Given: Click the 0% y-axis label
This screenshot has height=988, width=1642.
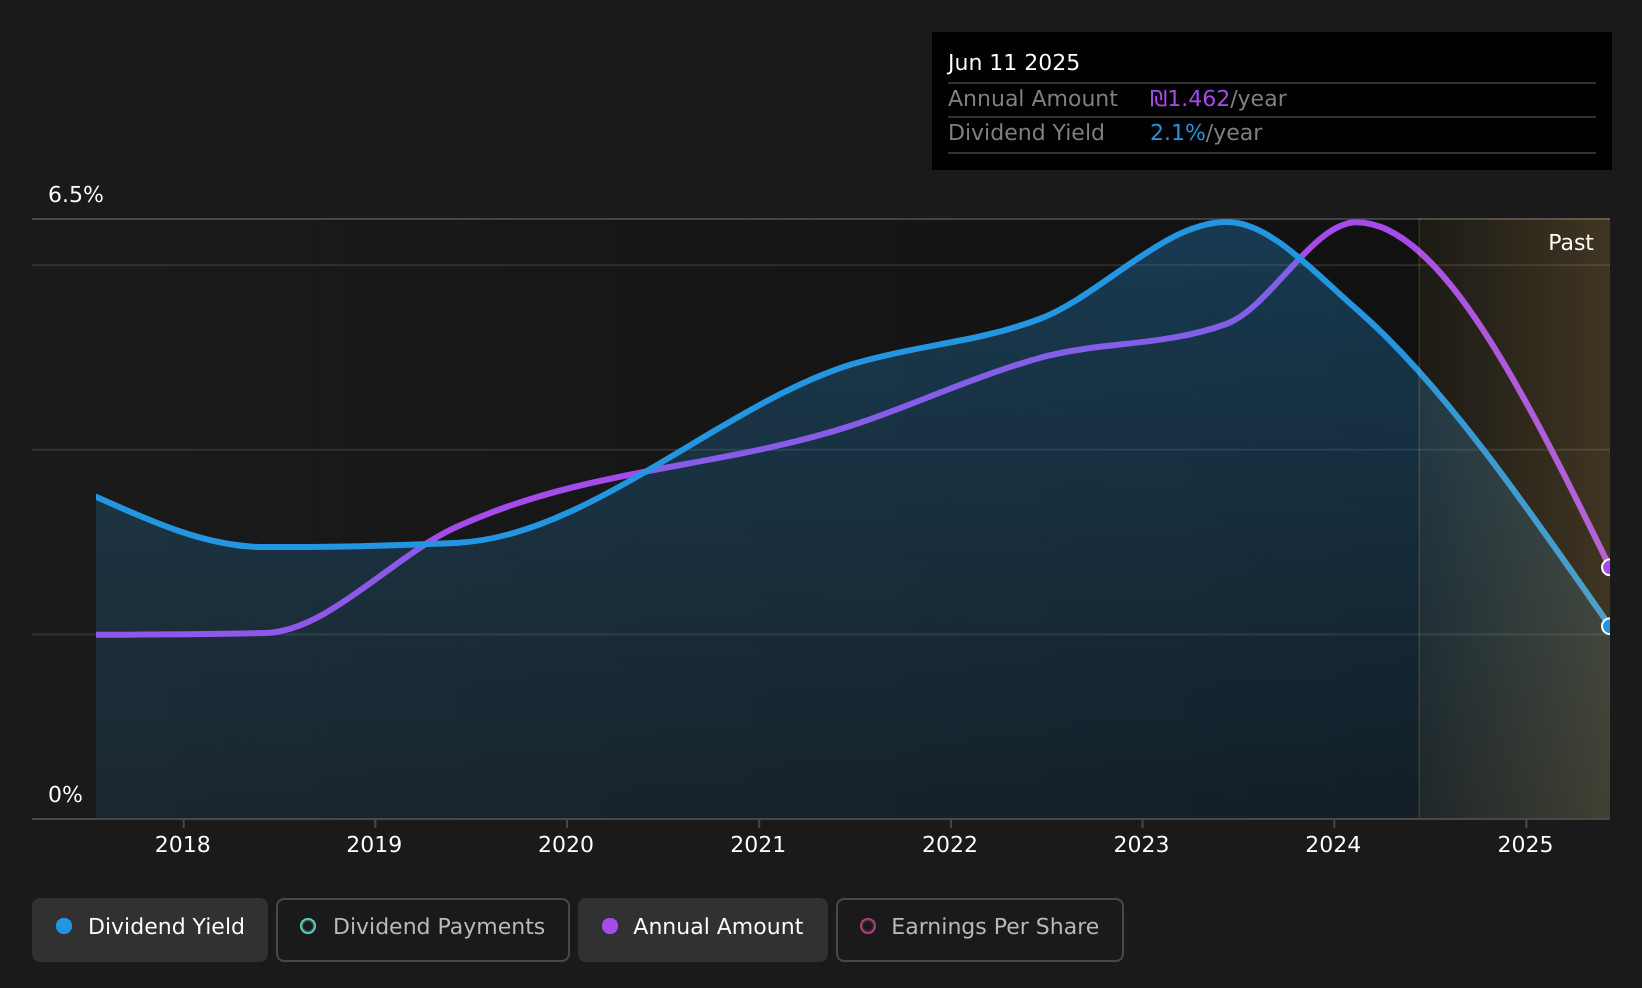Looking at the screenshot, I should [65, 795].
